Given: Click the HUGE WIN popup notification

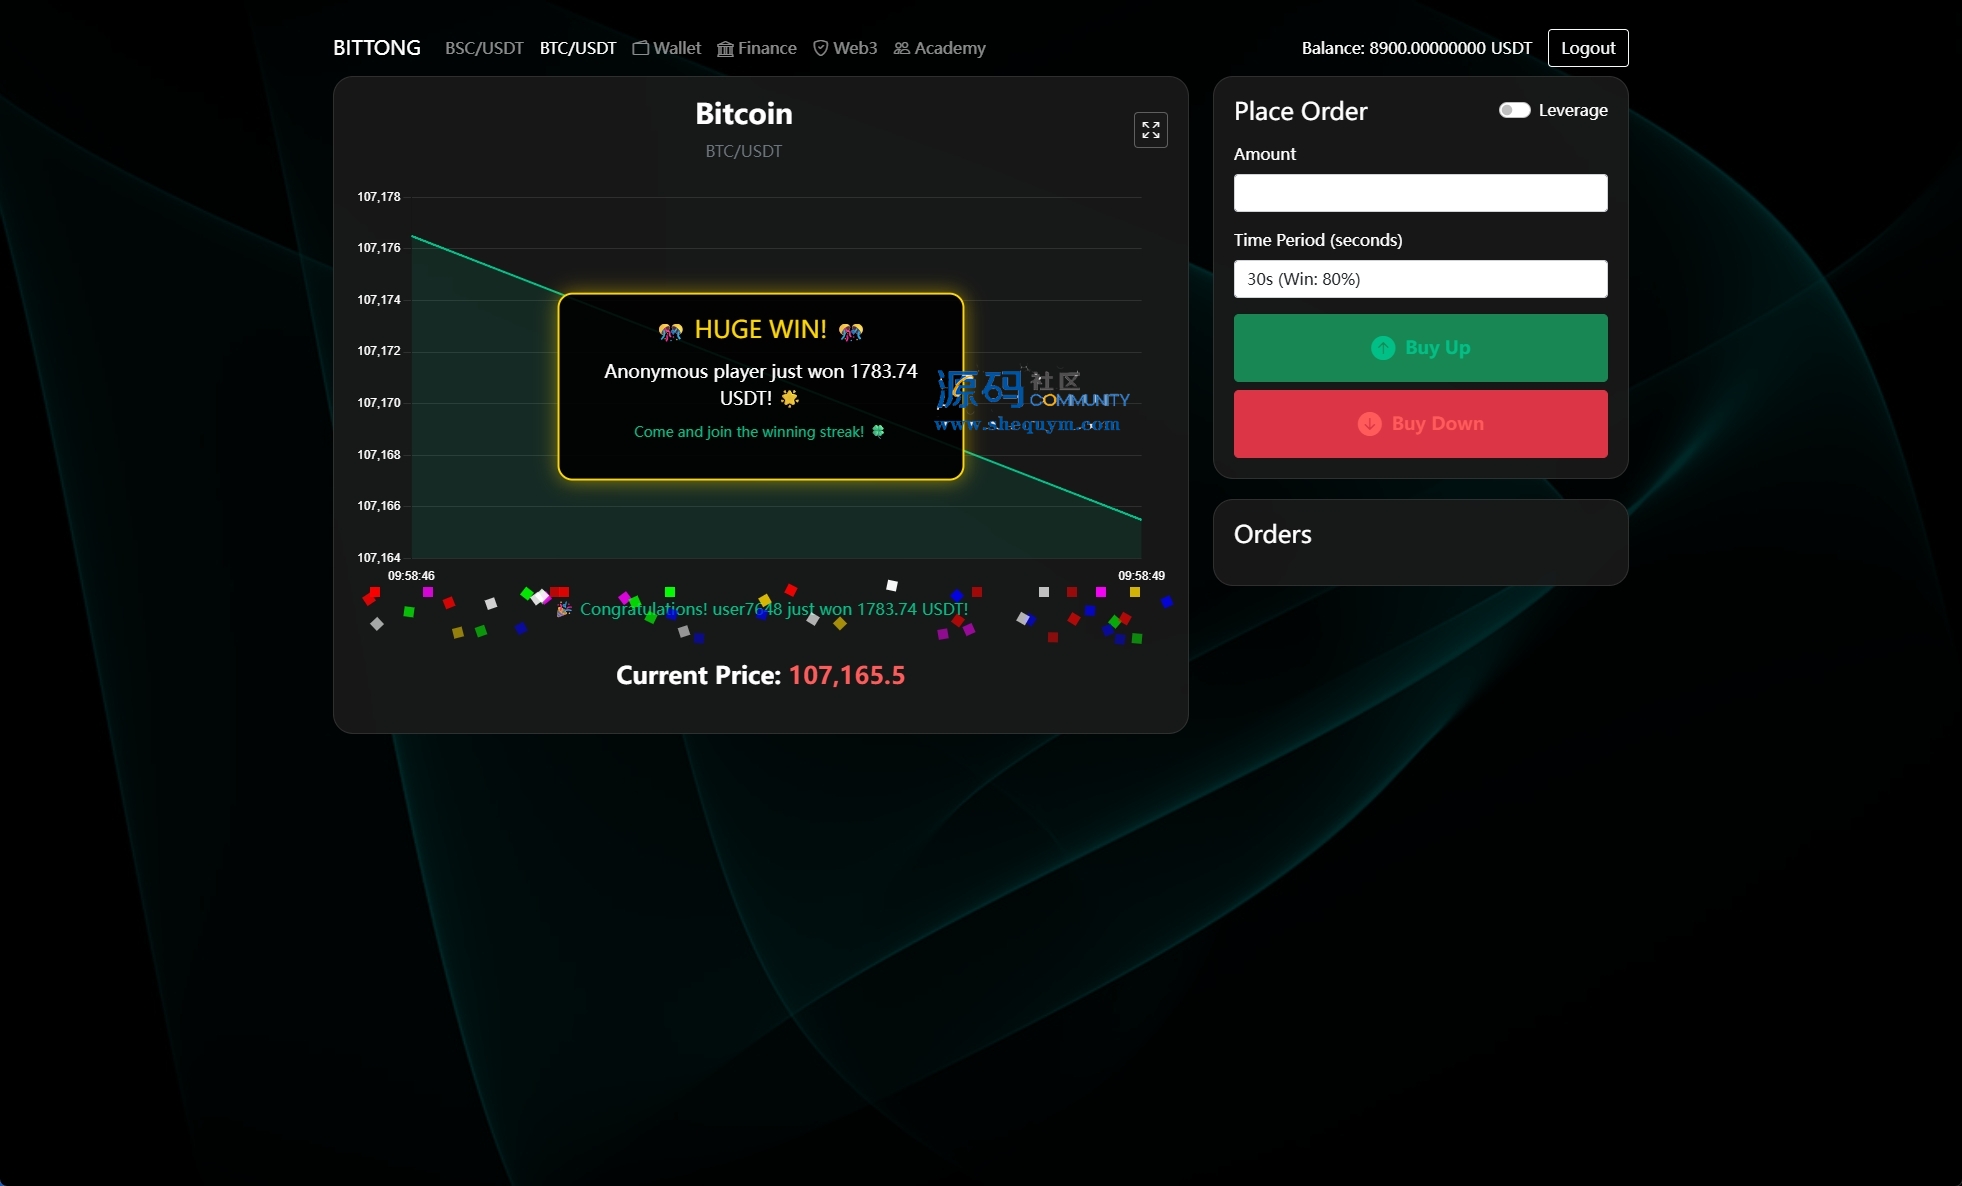Looking at the screenshot, I should click(760, 386).
